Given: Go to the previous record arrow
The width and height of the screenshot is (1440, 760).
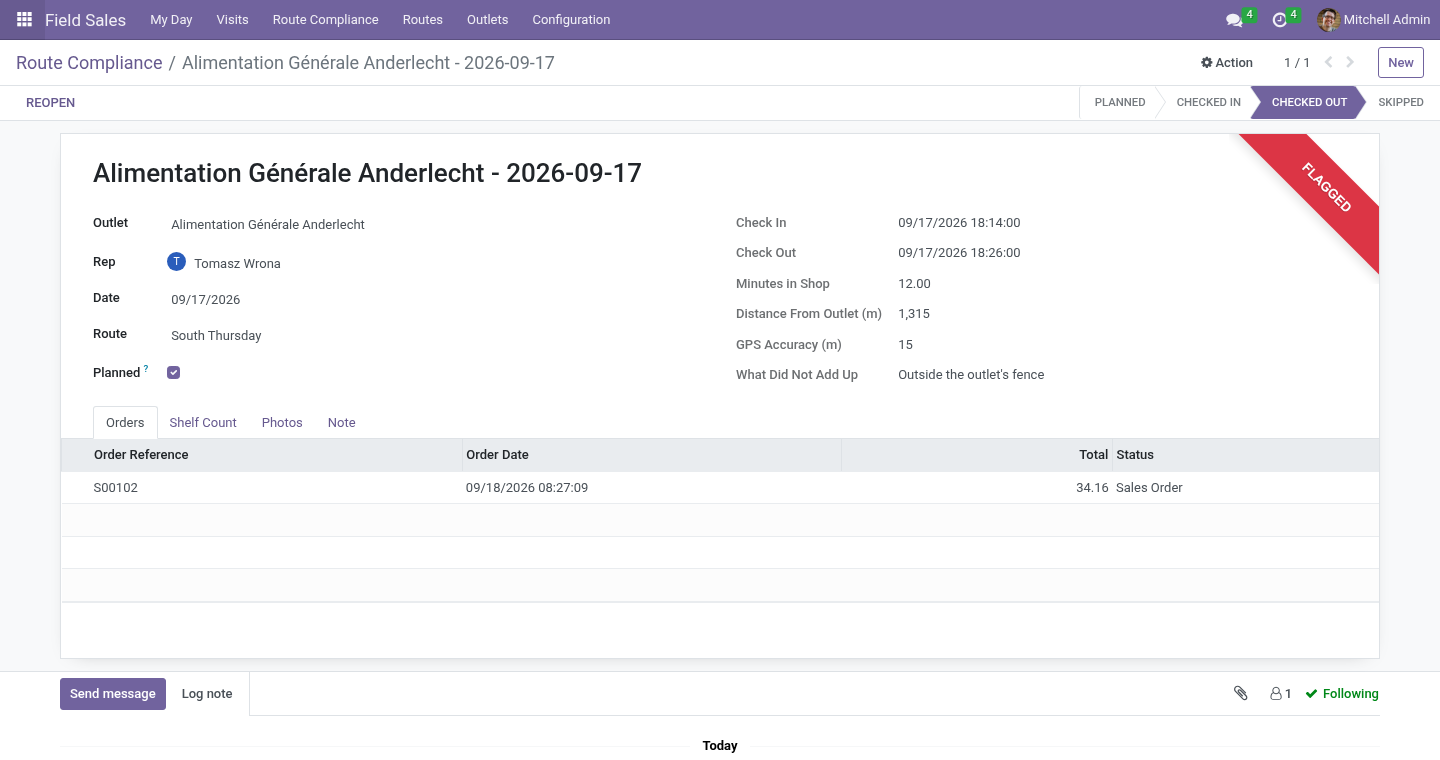Looking at the screenshot, I should click(1329, 62).
